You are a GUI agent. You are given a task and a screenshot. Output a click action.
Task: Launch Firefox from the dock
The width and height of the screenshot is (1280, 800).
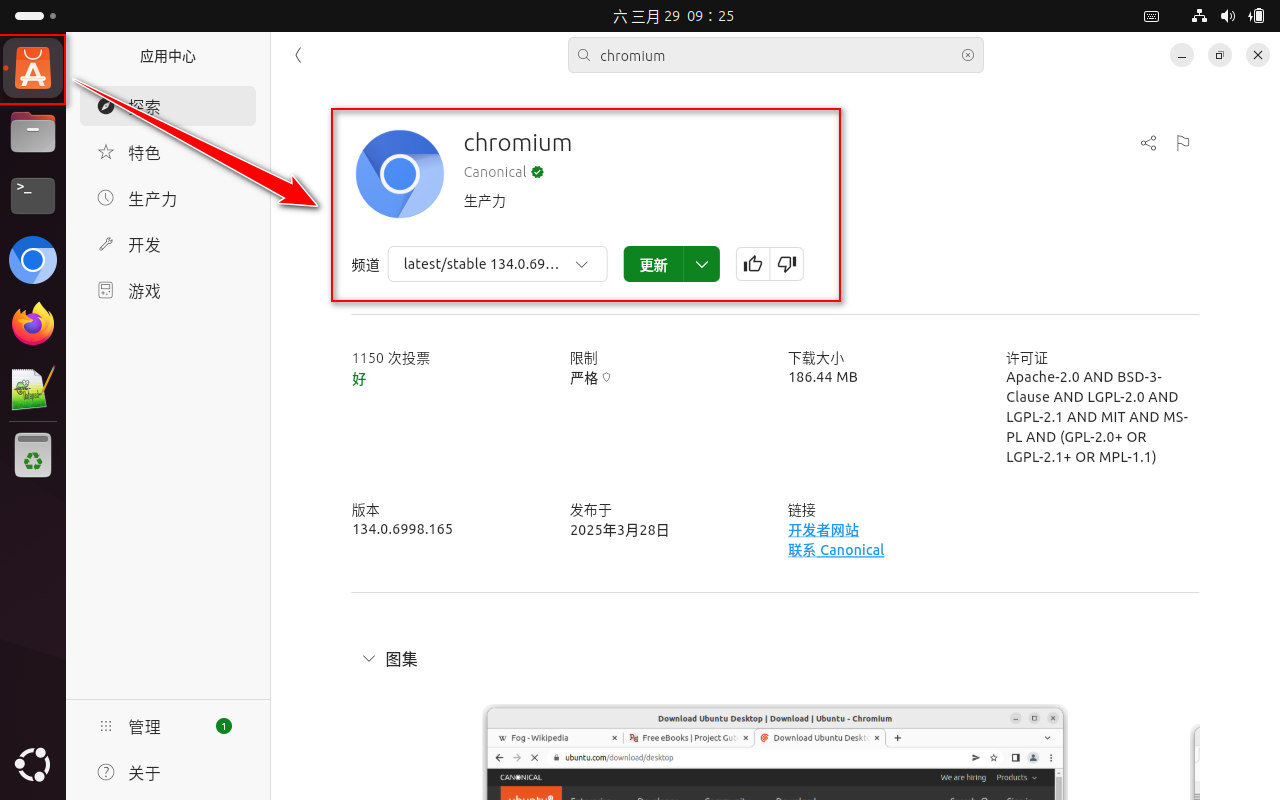click(x=33, y=324)
